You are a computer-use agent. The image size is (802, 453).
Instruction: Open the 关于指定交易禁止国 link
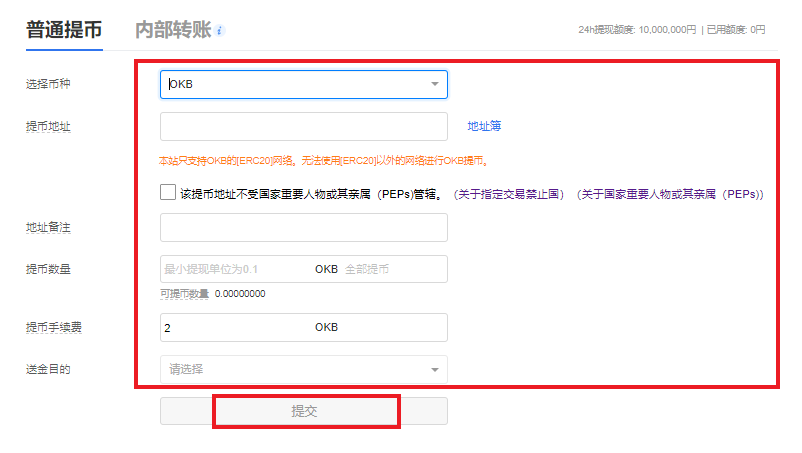tap(509, 194)
